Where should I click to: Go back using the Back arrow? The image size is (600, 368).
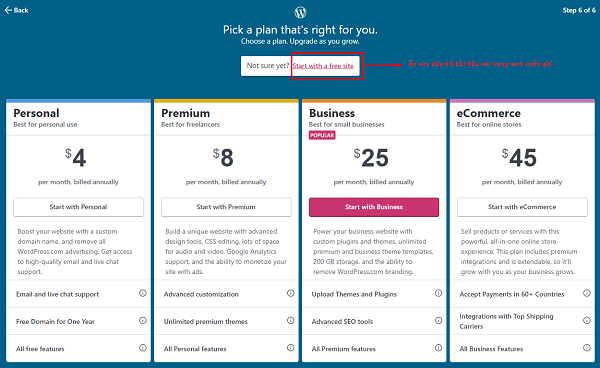[16, 10]
